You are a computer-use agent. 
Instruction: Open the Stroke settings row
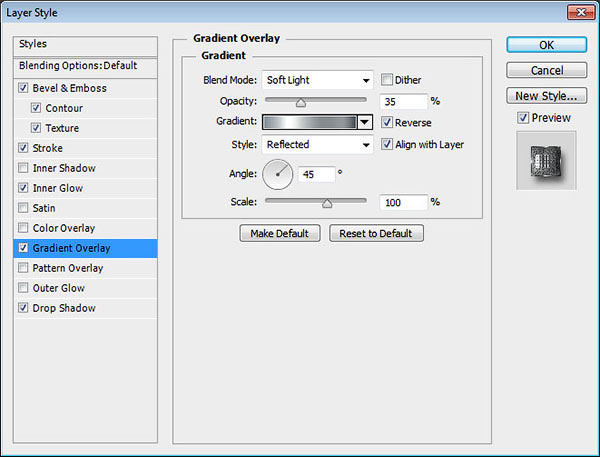85,148
